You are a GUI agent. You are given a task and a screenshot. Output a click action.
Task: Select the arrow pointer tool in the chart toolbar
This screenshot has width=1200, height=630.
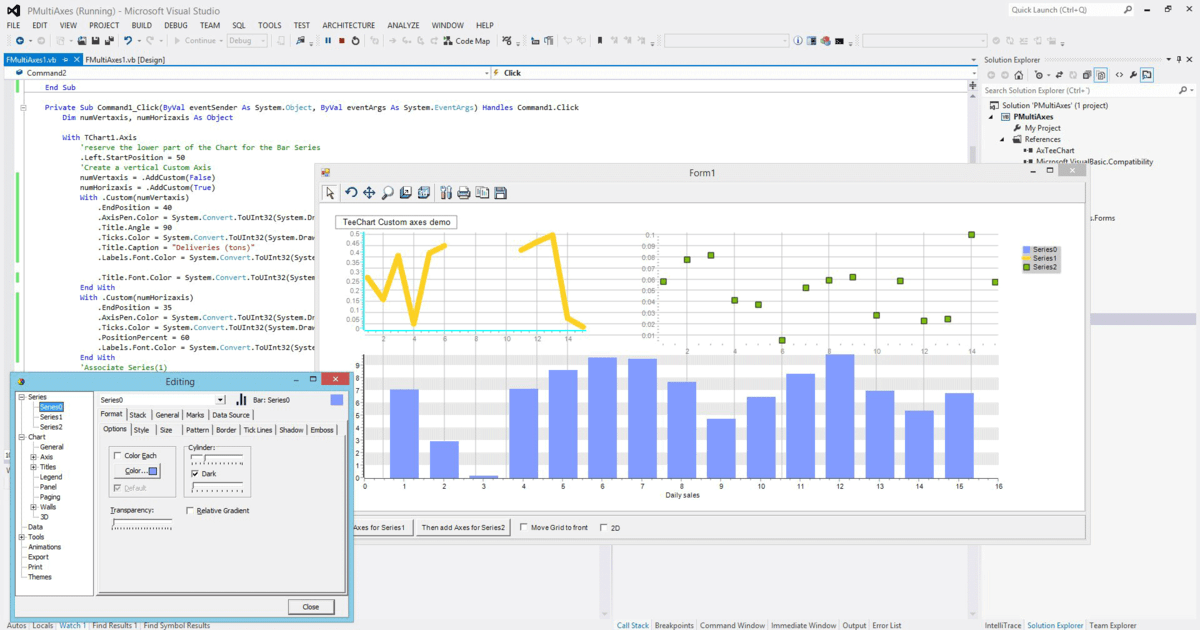pos(330,192)
